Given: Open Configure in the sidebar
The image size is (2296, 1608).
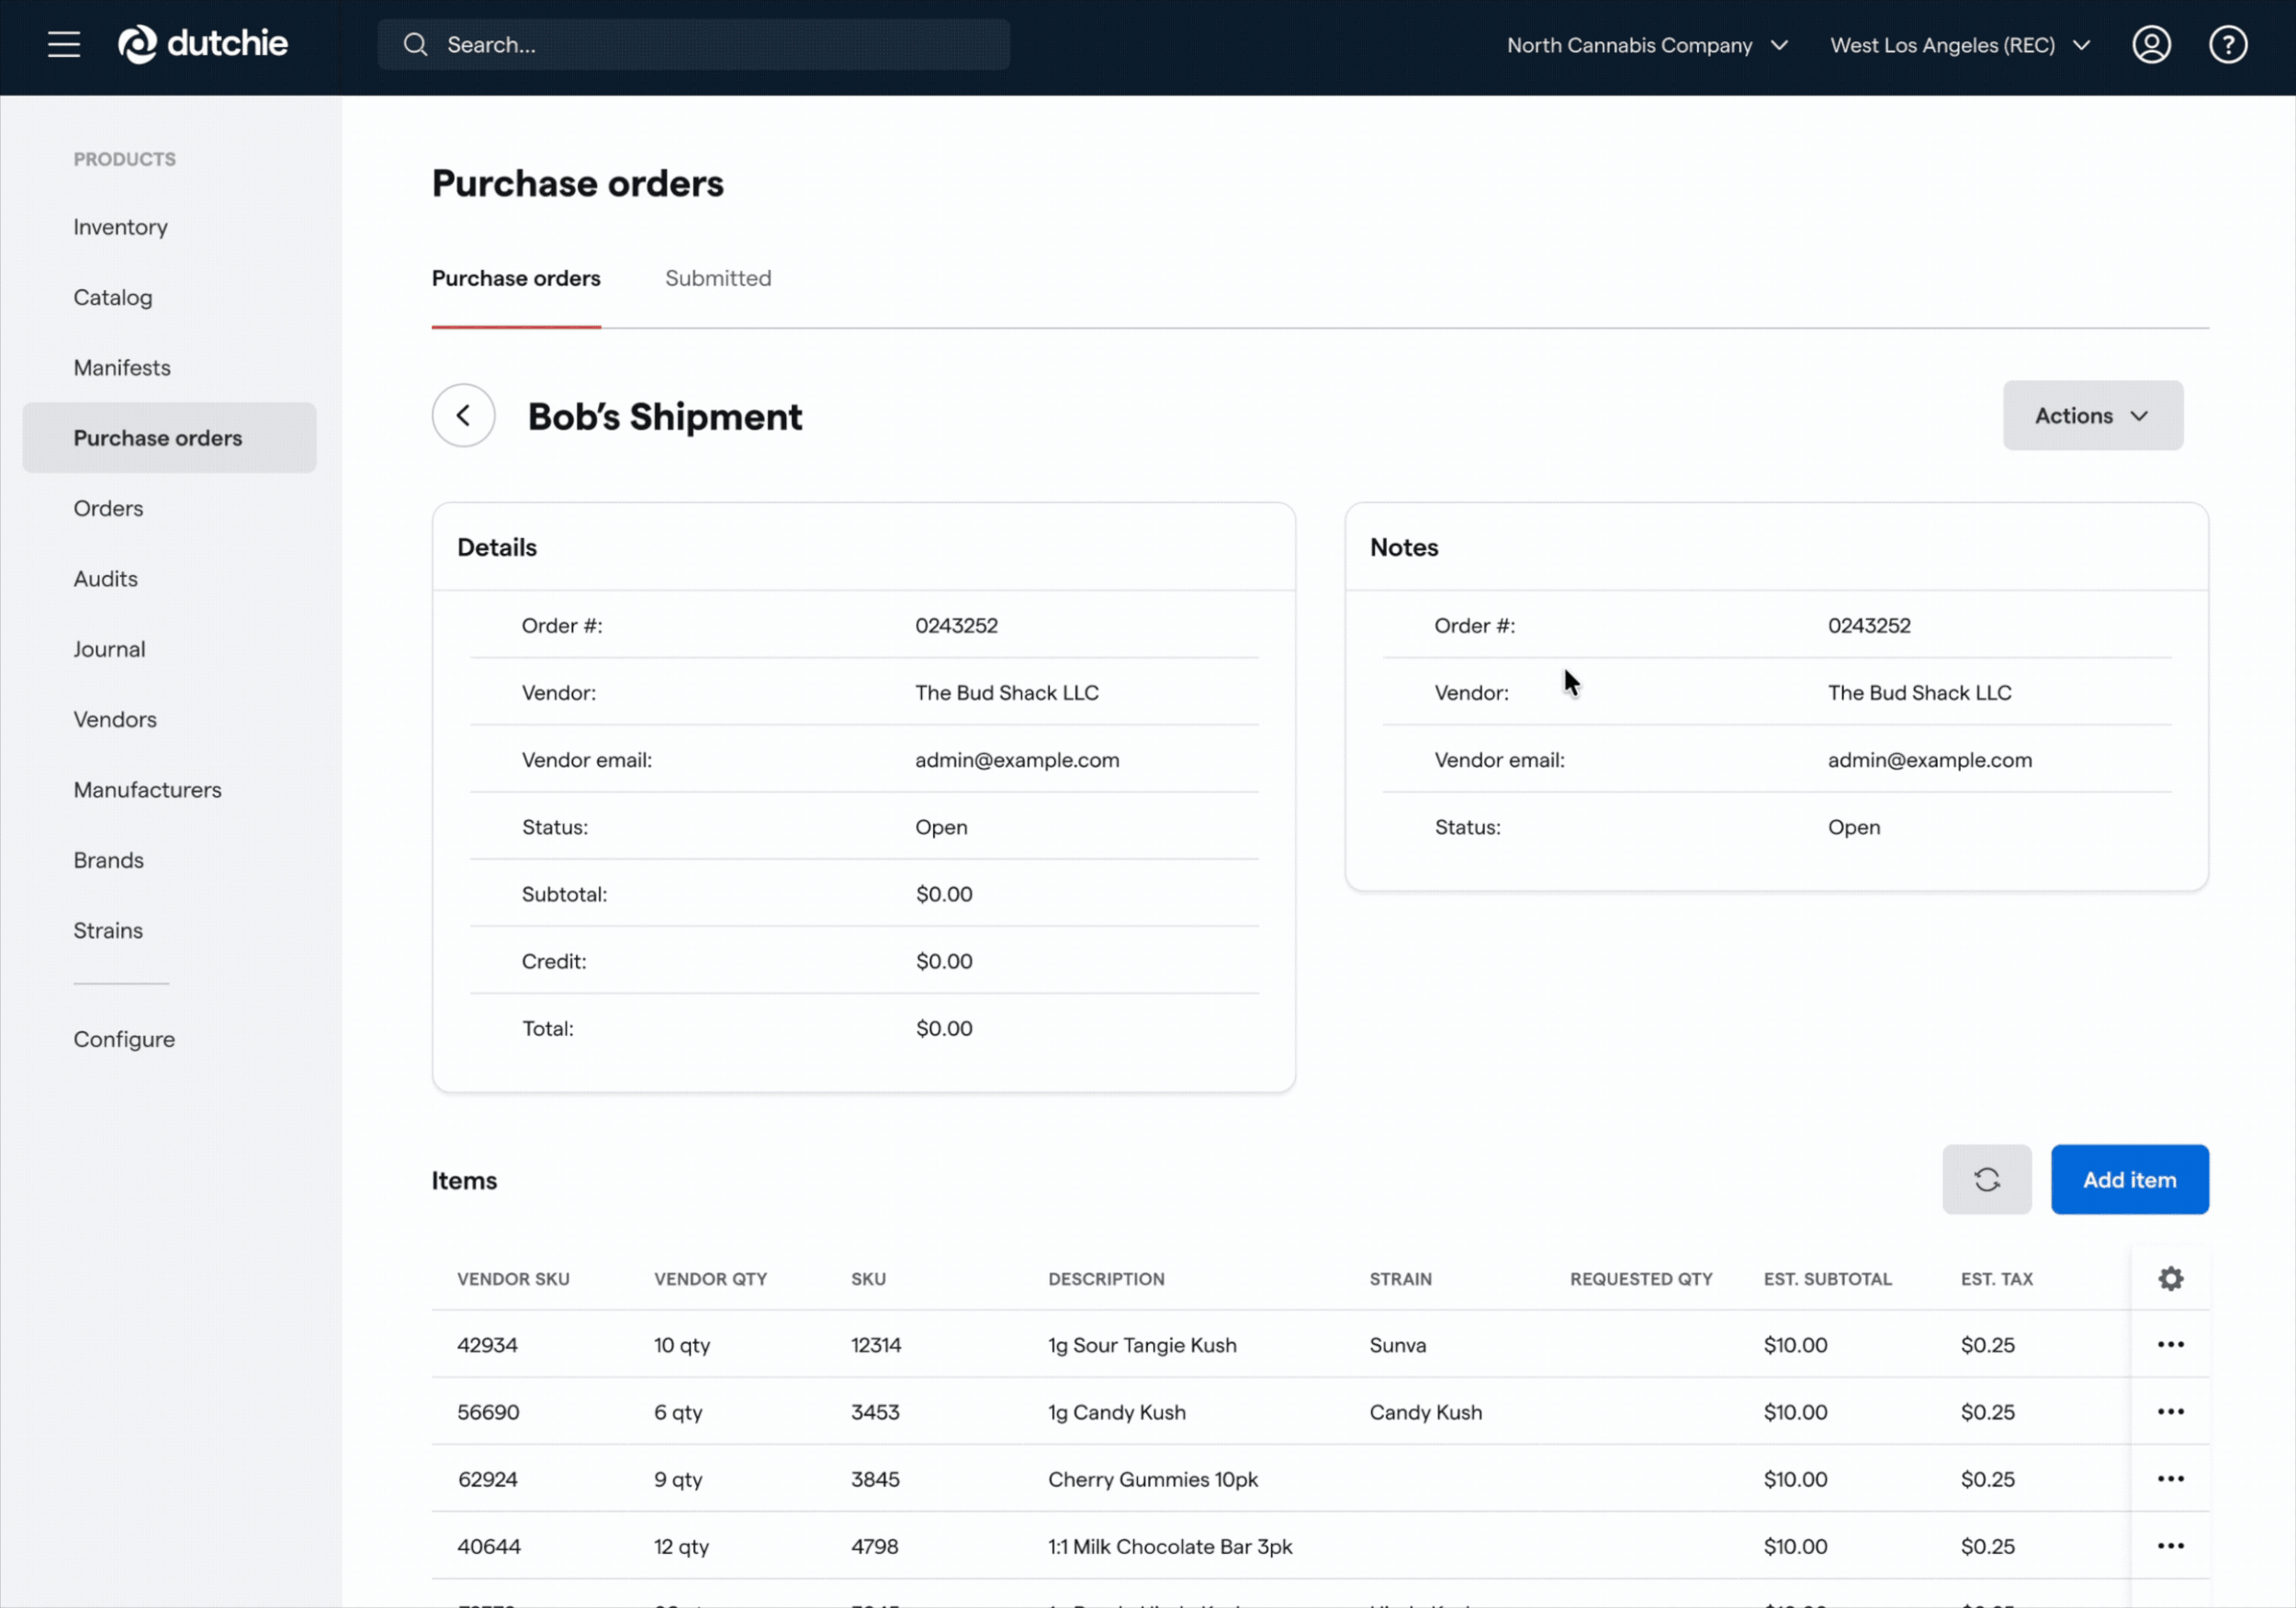Looking at the screenshot, I should tap(124, 1039).
